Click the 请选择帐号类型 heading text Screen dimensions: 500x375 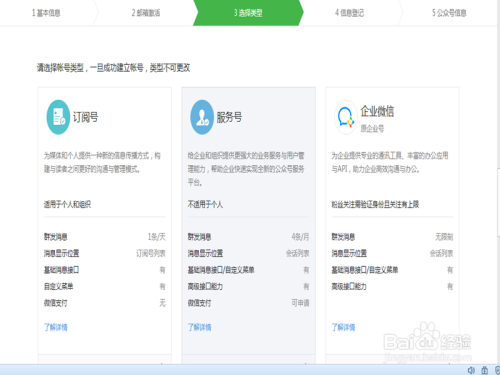[x=114, y=68]
